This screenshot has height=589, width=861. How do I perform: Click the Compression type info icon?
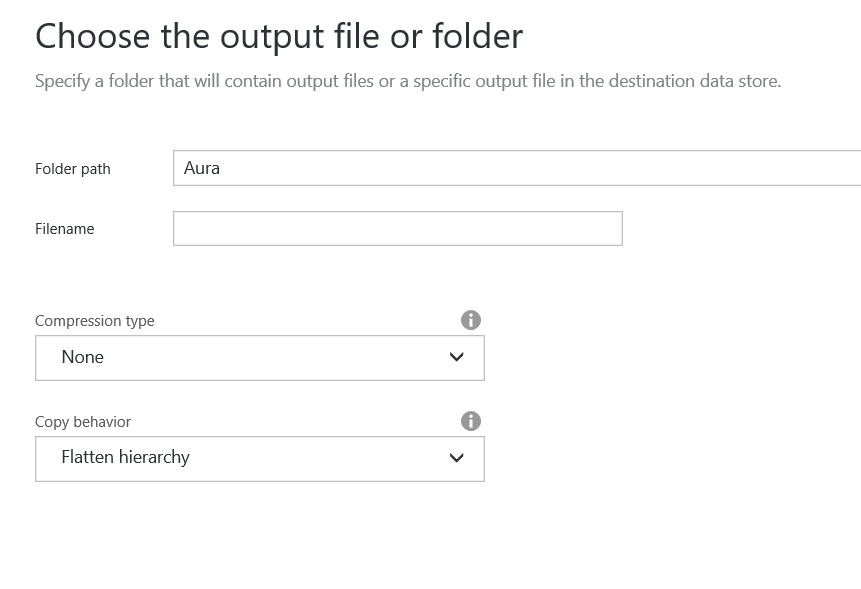point(471,320)
